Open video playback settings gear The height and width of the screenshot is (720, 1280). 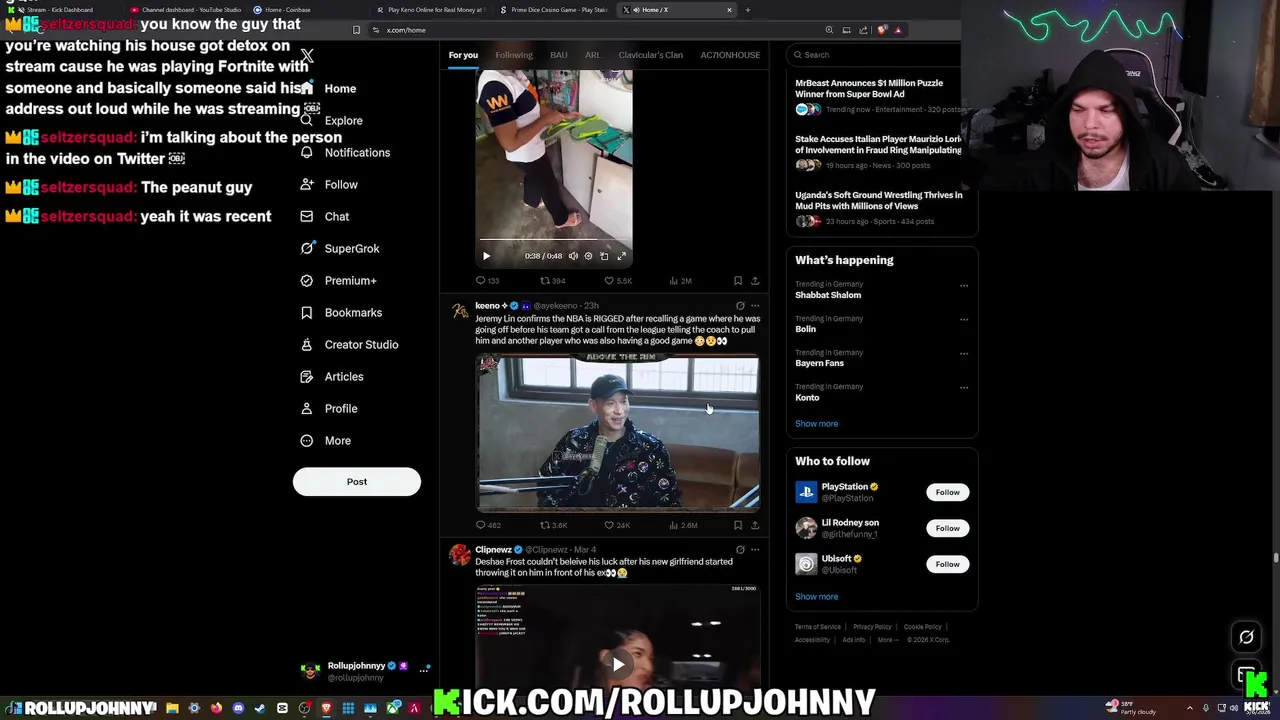(x=588, y=256)
